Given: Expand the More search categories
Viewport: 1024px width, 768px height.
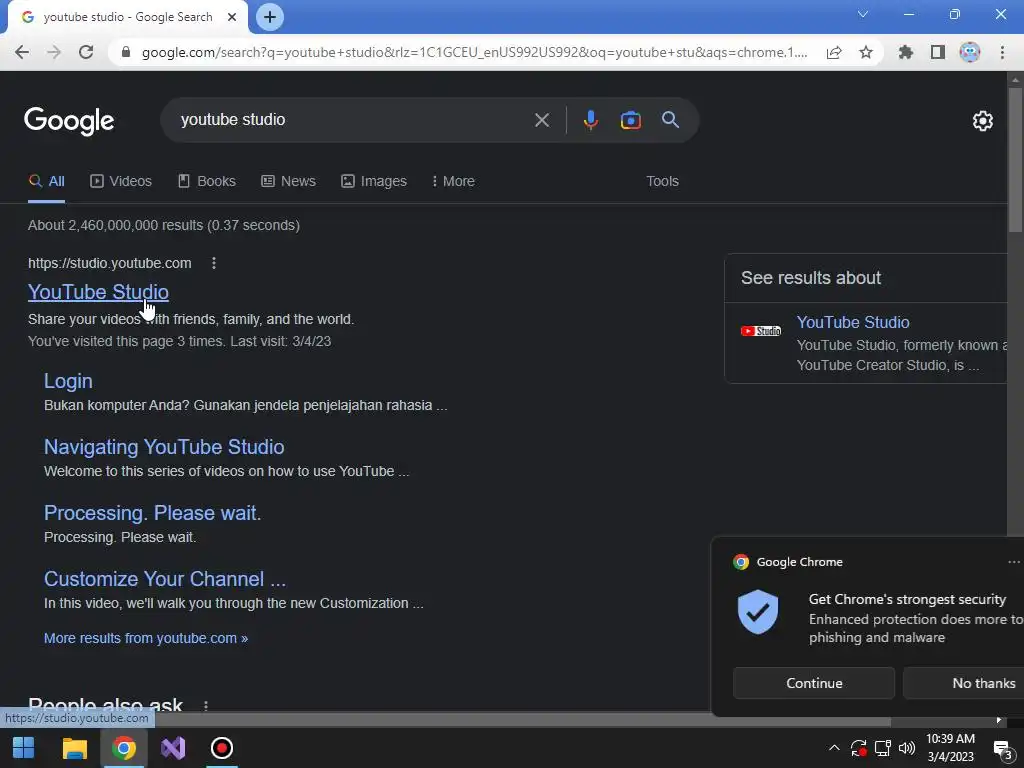Looking at the screenshot, I should pyautogui.click(x=453, y=182).
